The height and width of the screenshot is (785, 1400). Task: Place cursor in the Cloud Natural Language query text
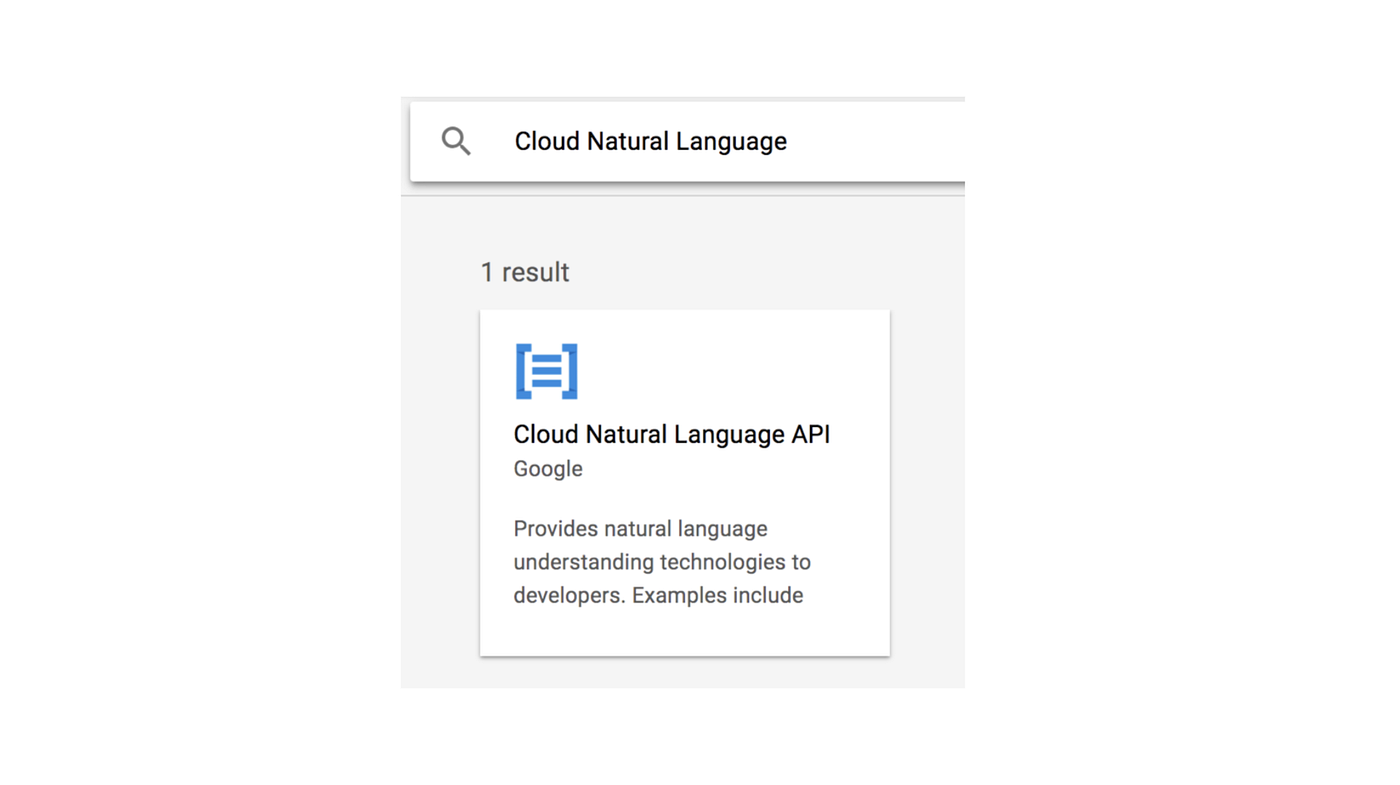tap(650, 140)
